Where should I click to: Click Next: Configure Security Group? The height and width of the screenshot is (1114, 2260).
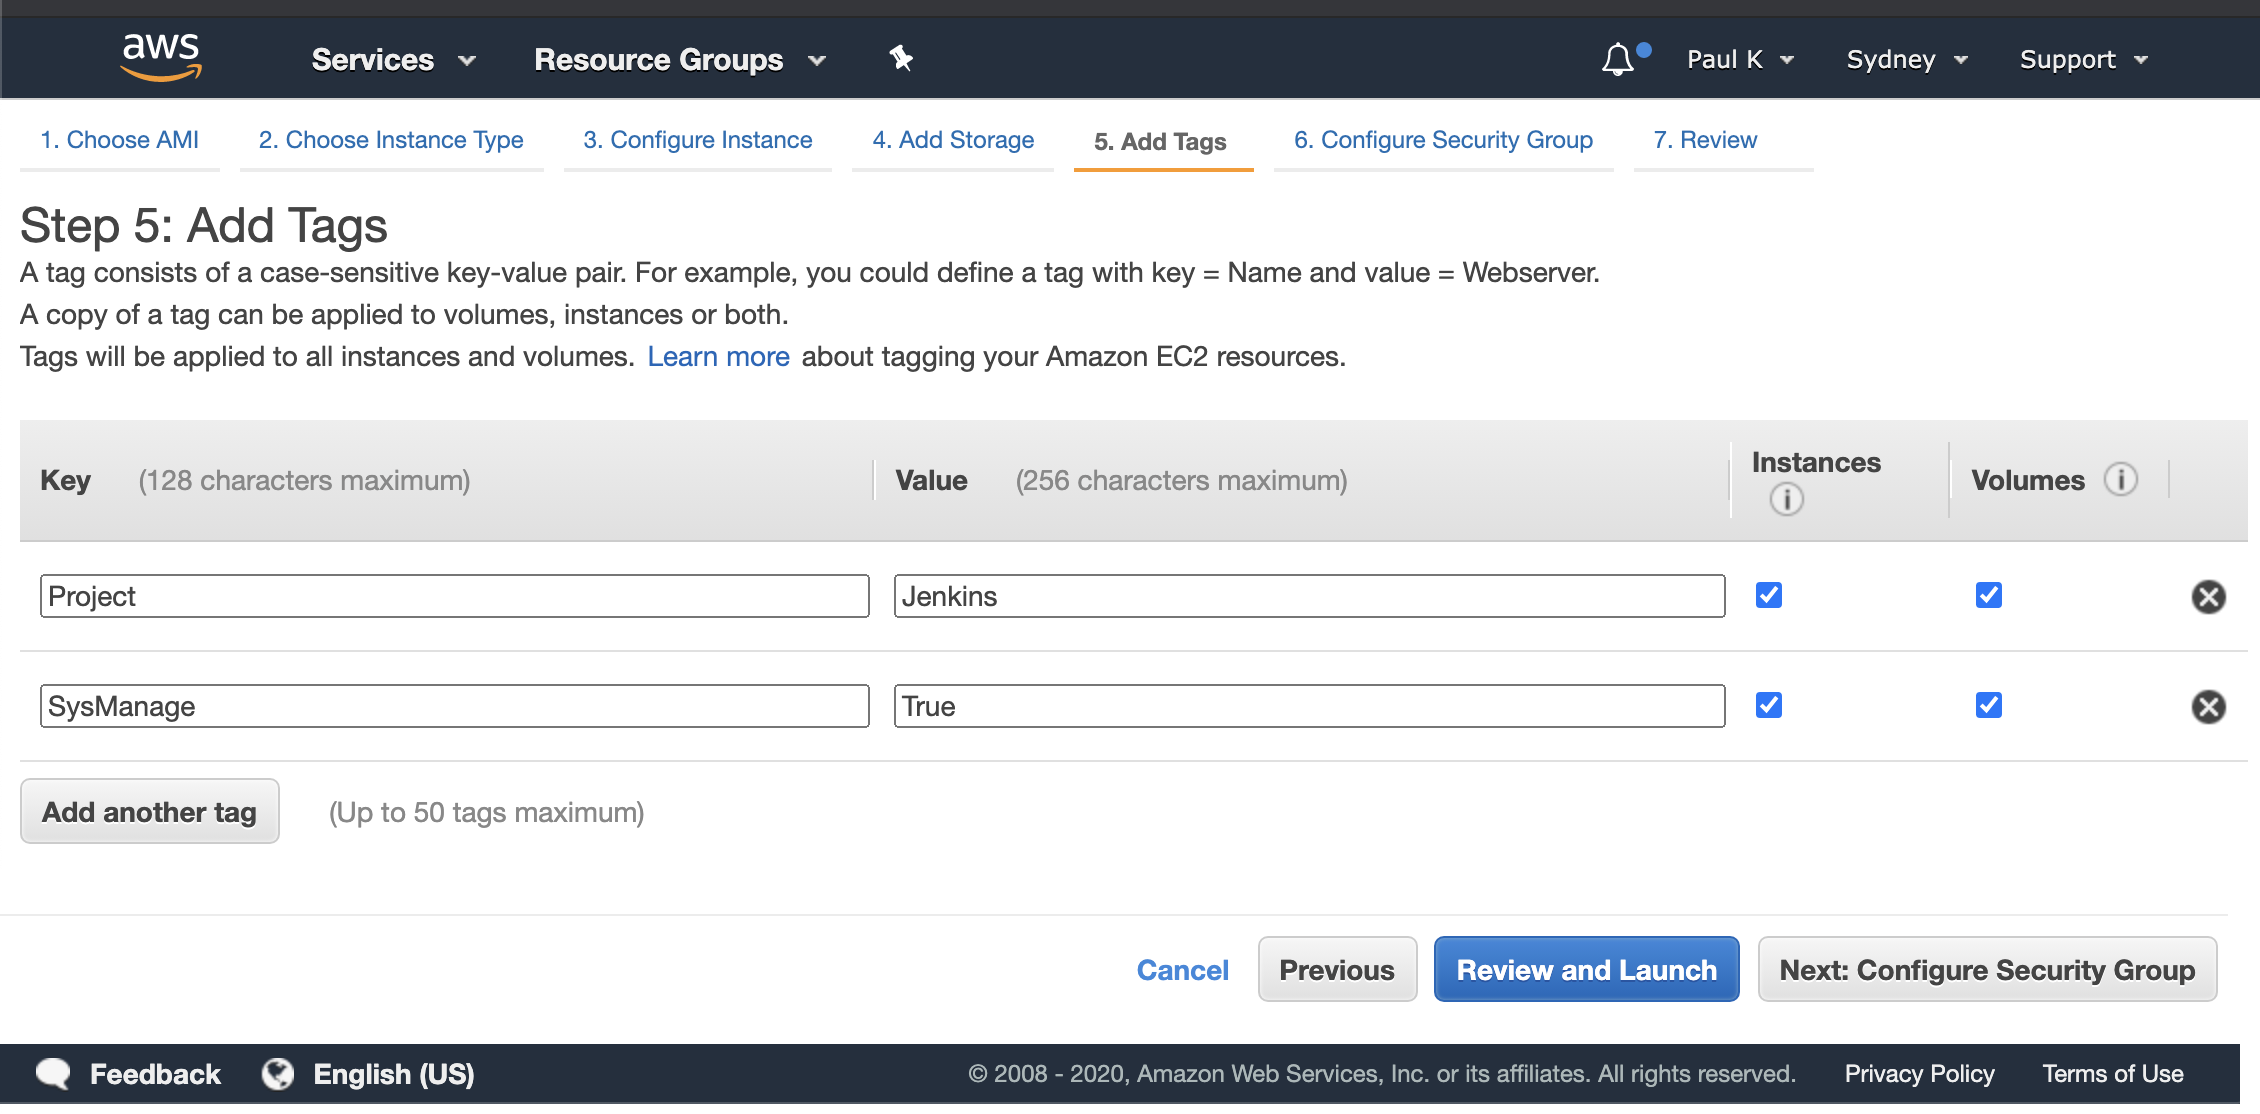click(1987, 969)
